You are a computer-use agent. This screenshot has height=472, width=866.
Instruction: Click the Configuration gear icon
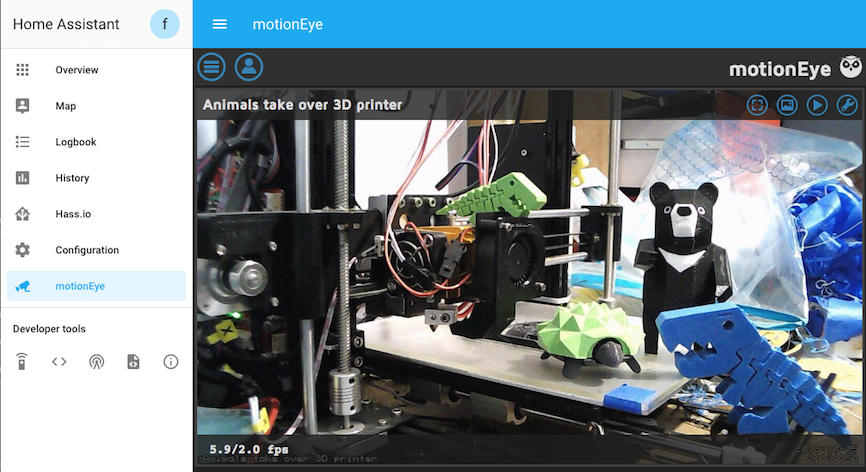[23, 250]
